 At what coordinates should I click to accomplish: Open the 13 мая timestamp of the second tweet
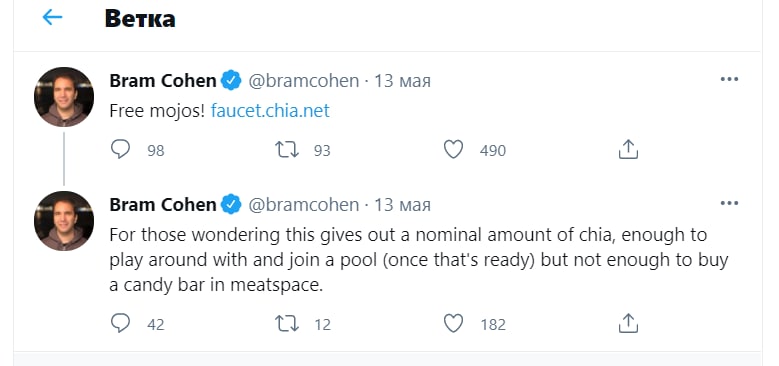point(402,205)
